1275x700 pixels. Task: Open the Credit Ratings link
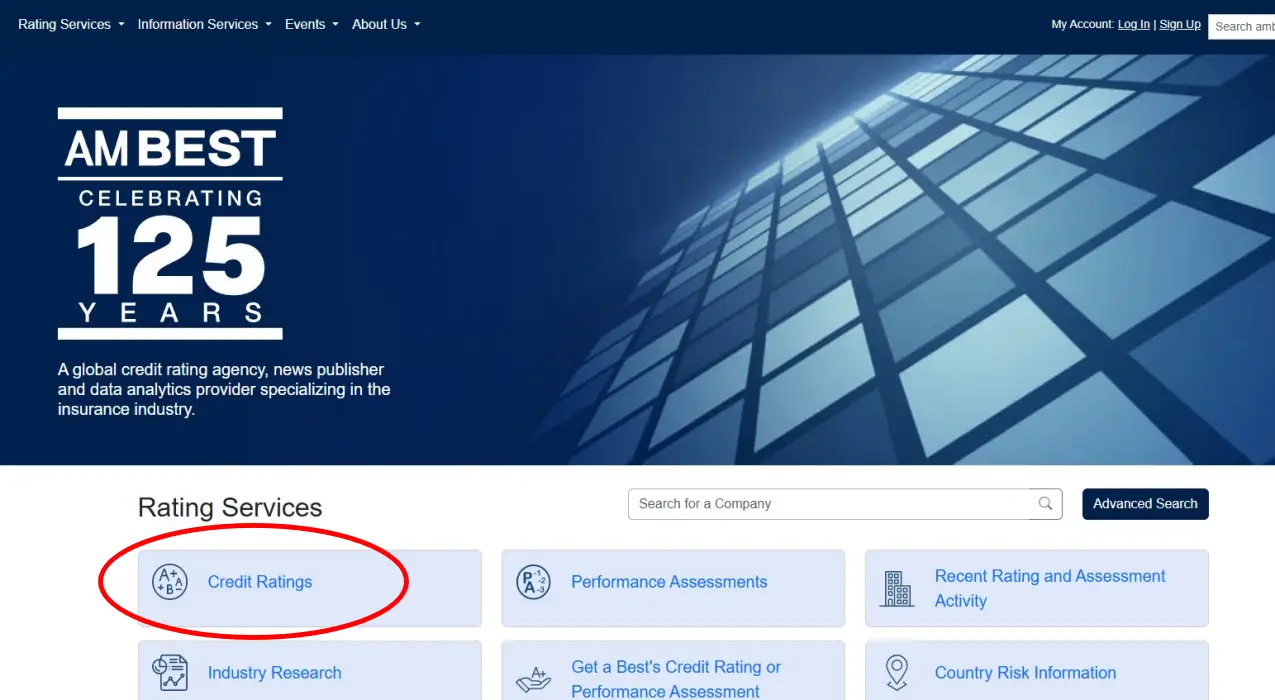click(x=260, y=582)
